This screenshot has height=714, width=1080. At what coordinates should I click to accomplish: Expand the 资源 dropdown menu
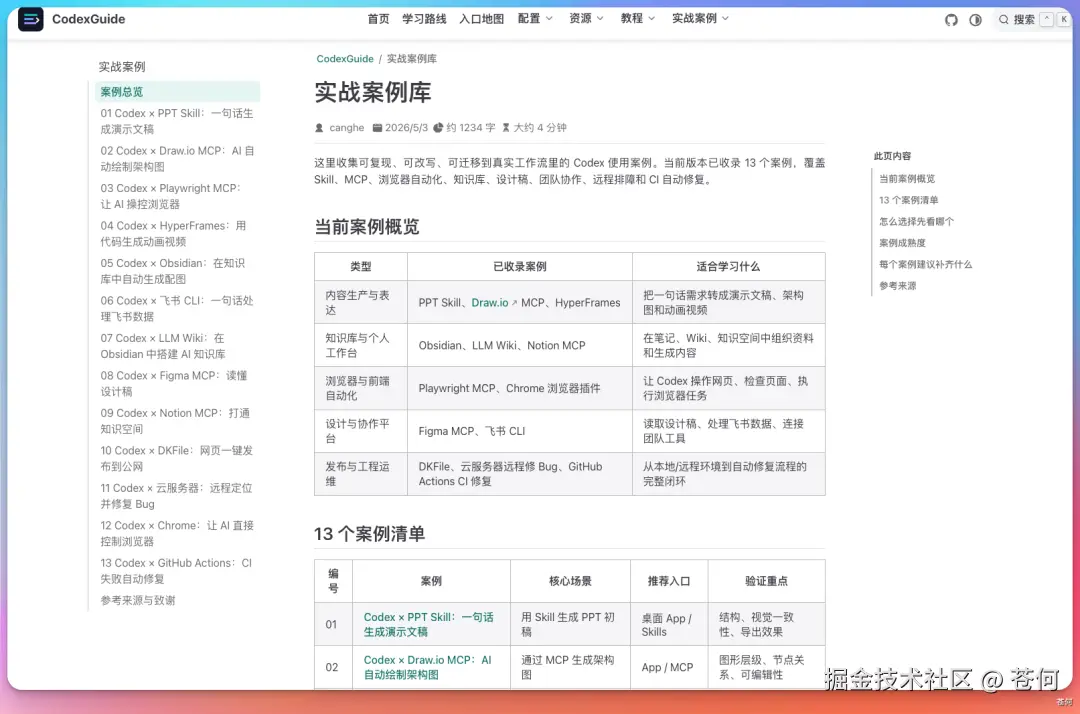[x=586, y=19]
